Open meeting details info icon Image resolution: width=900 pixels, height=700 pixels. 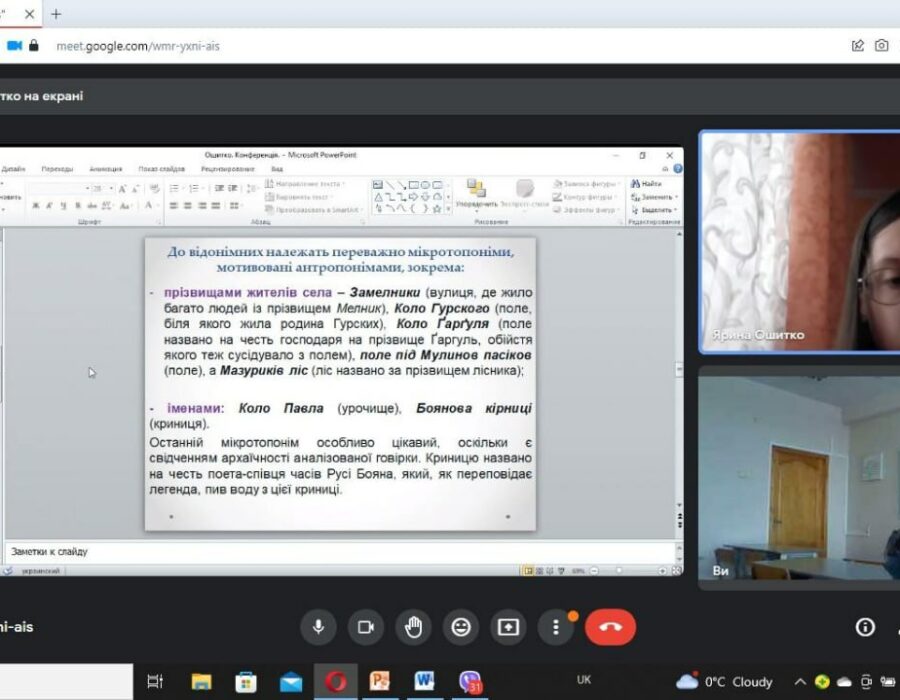tap(865, 627)
